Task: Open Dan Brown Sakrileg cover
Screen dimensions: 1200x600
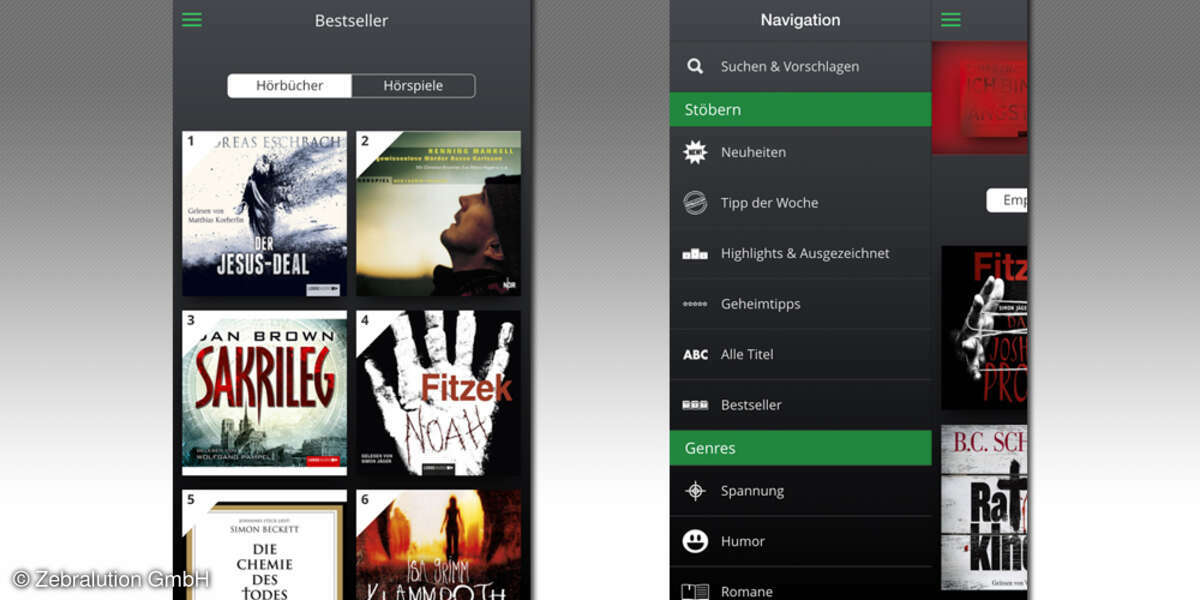Action: 264,393
